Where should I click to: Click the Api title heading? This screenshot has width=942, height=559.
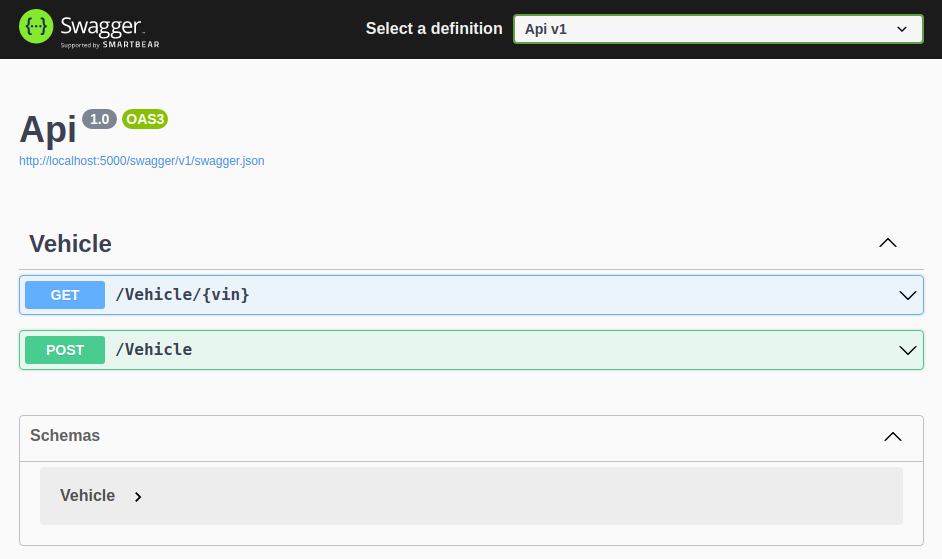point(48,130)
